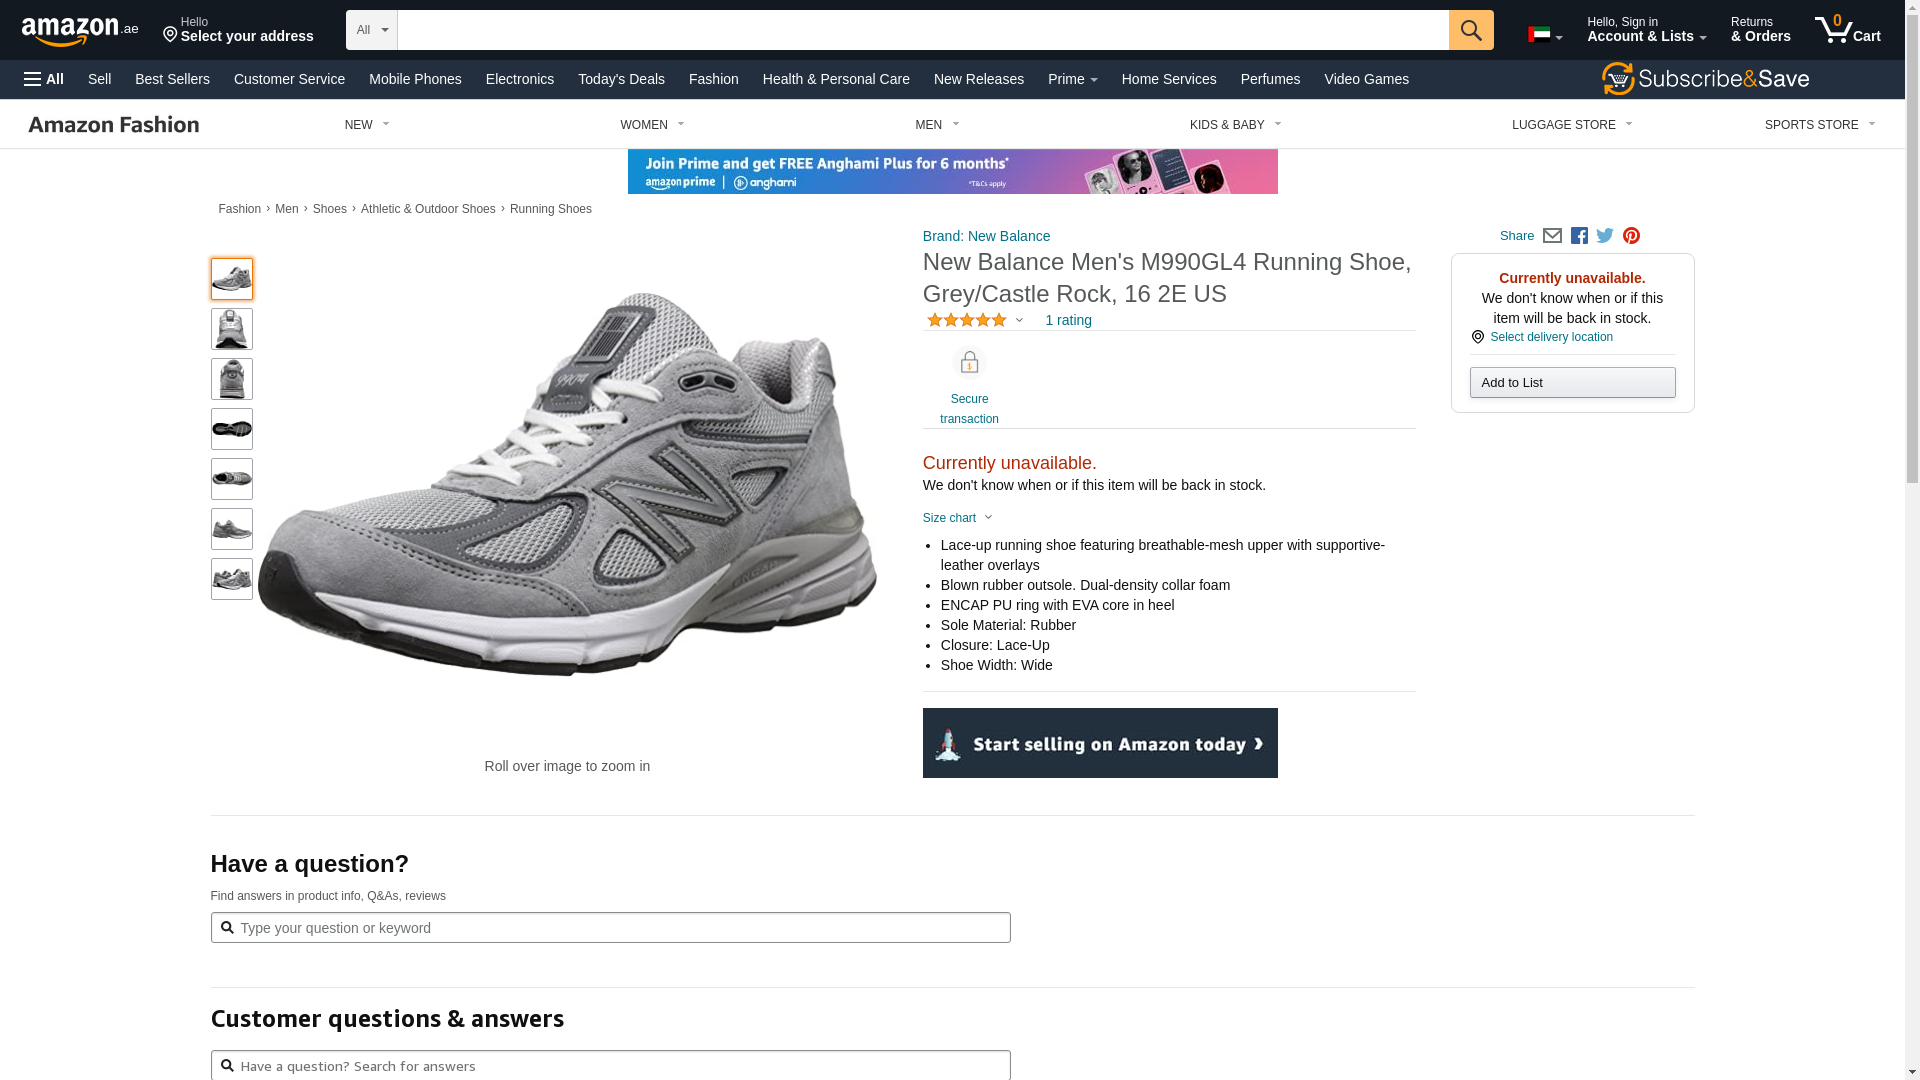This screenshot has height=1080, width=1920.
Task: Share product on Twitter
Action: coord(1605,236)
